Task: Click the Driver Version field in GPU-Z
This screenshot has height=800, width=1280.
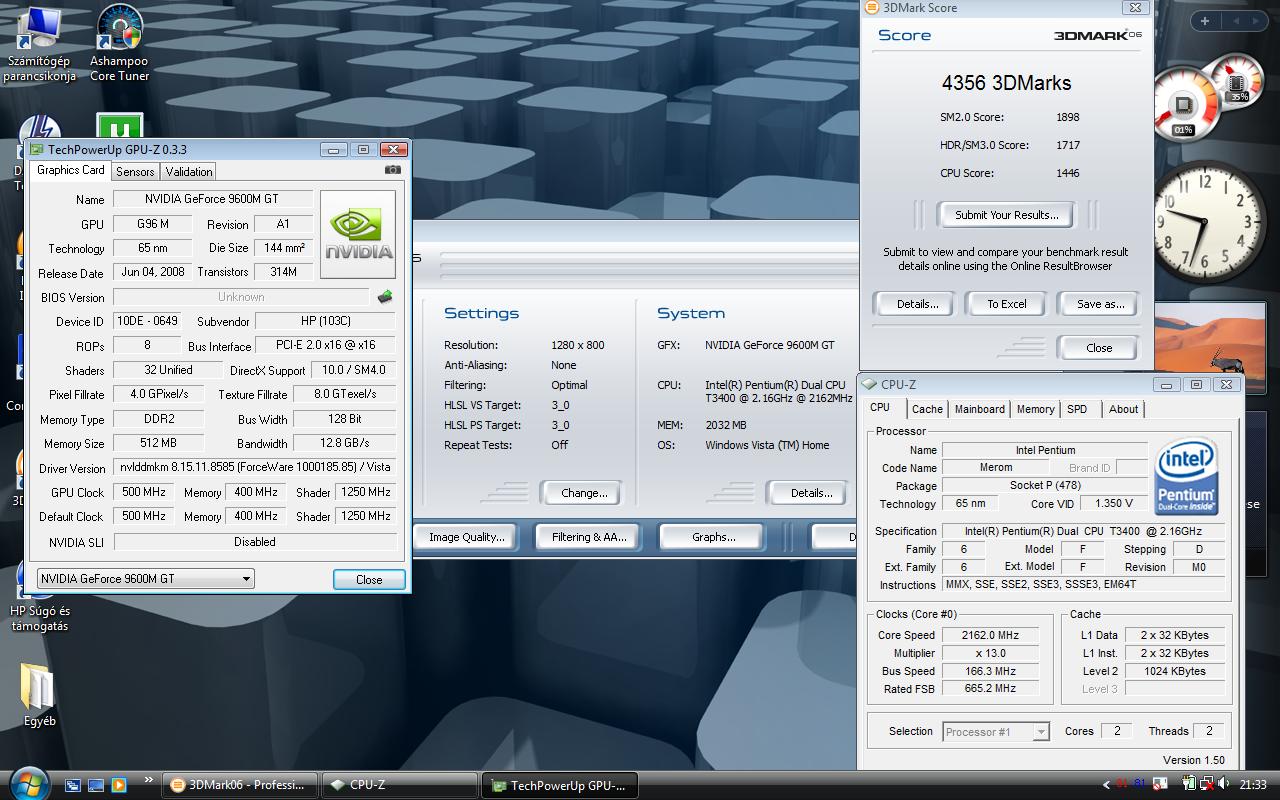Action: click(x=254, y=467)
